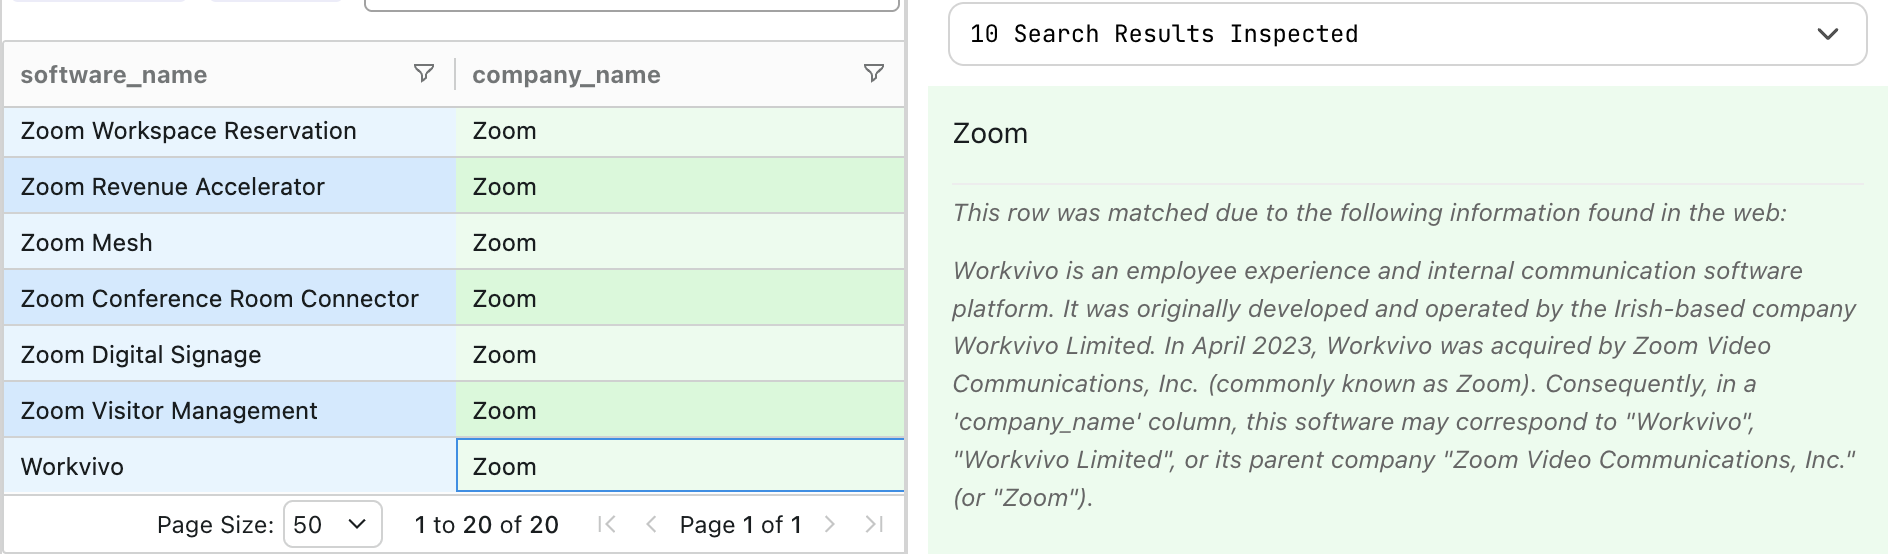Select the Zoom Revenue Accelerator cell
The height and width of the screenshot is (554, 1900).
[x=230, y=187]
